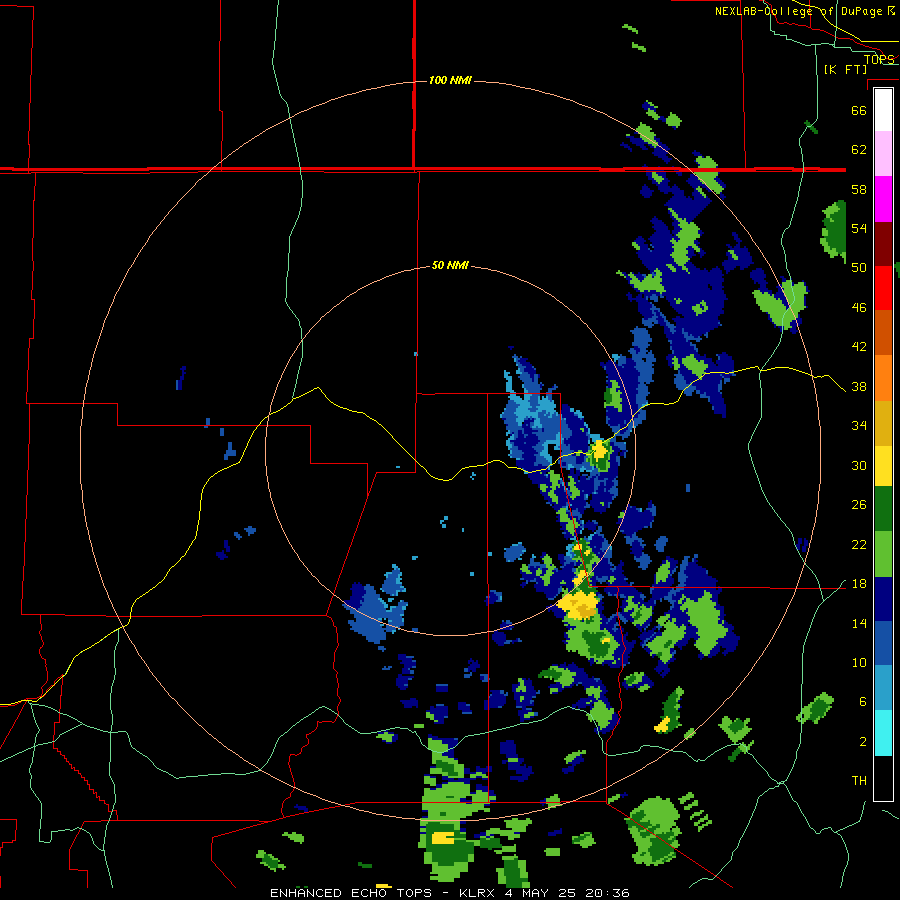The height and width of the screenshot is (900, 900).
Task: Click the 50 NMI range ring label
Action: tap(450, 265)
